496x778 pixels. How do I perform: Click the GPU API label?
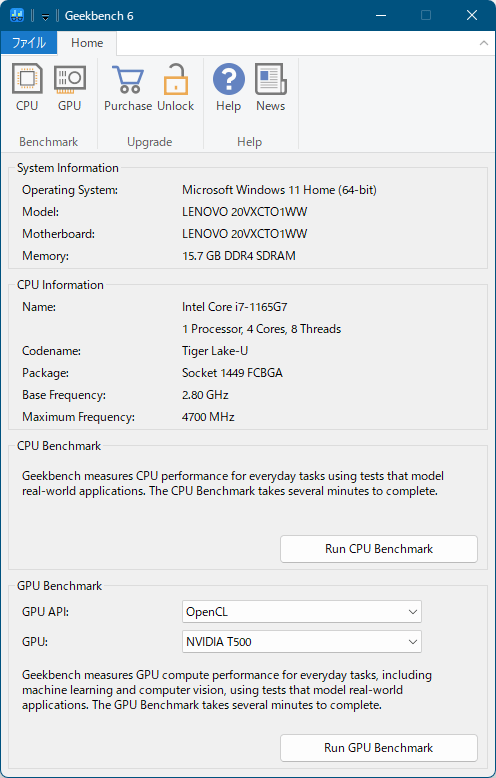coord(45,612)
